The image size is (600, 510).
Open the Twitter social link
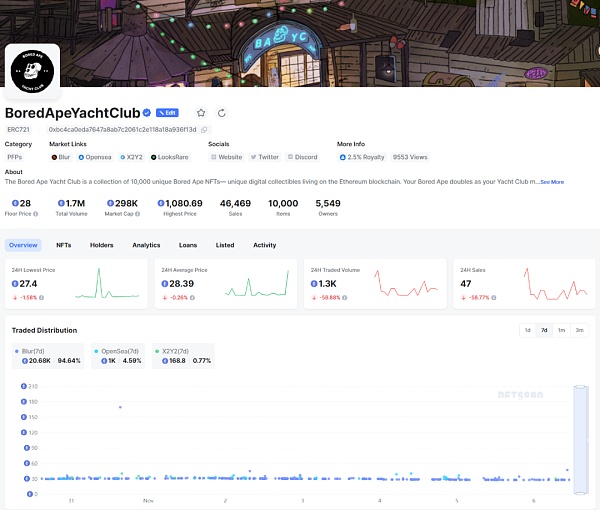click(265, 157)
